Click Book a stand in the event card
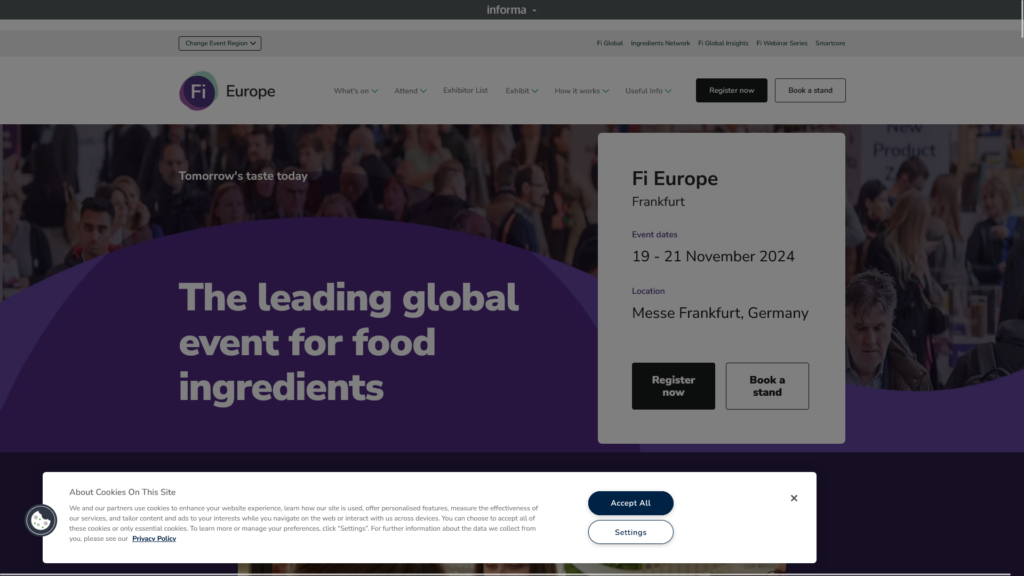Viewport: 1024px width, 576px height. click(767, 386)
